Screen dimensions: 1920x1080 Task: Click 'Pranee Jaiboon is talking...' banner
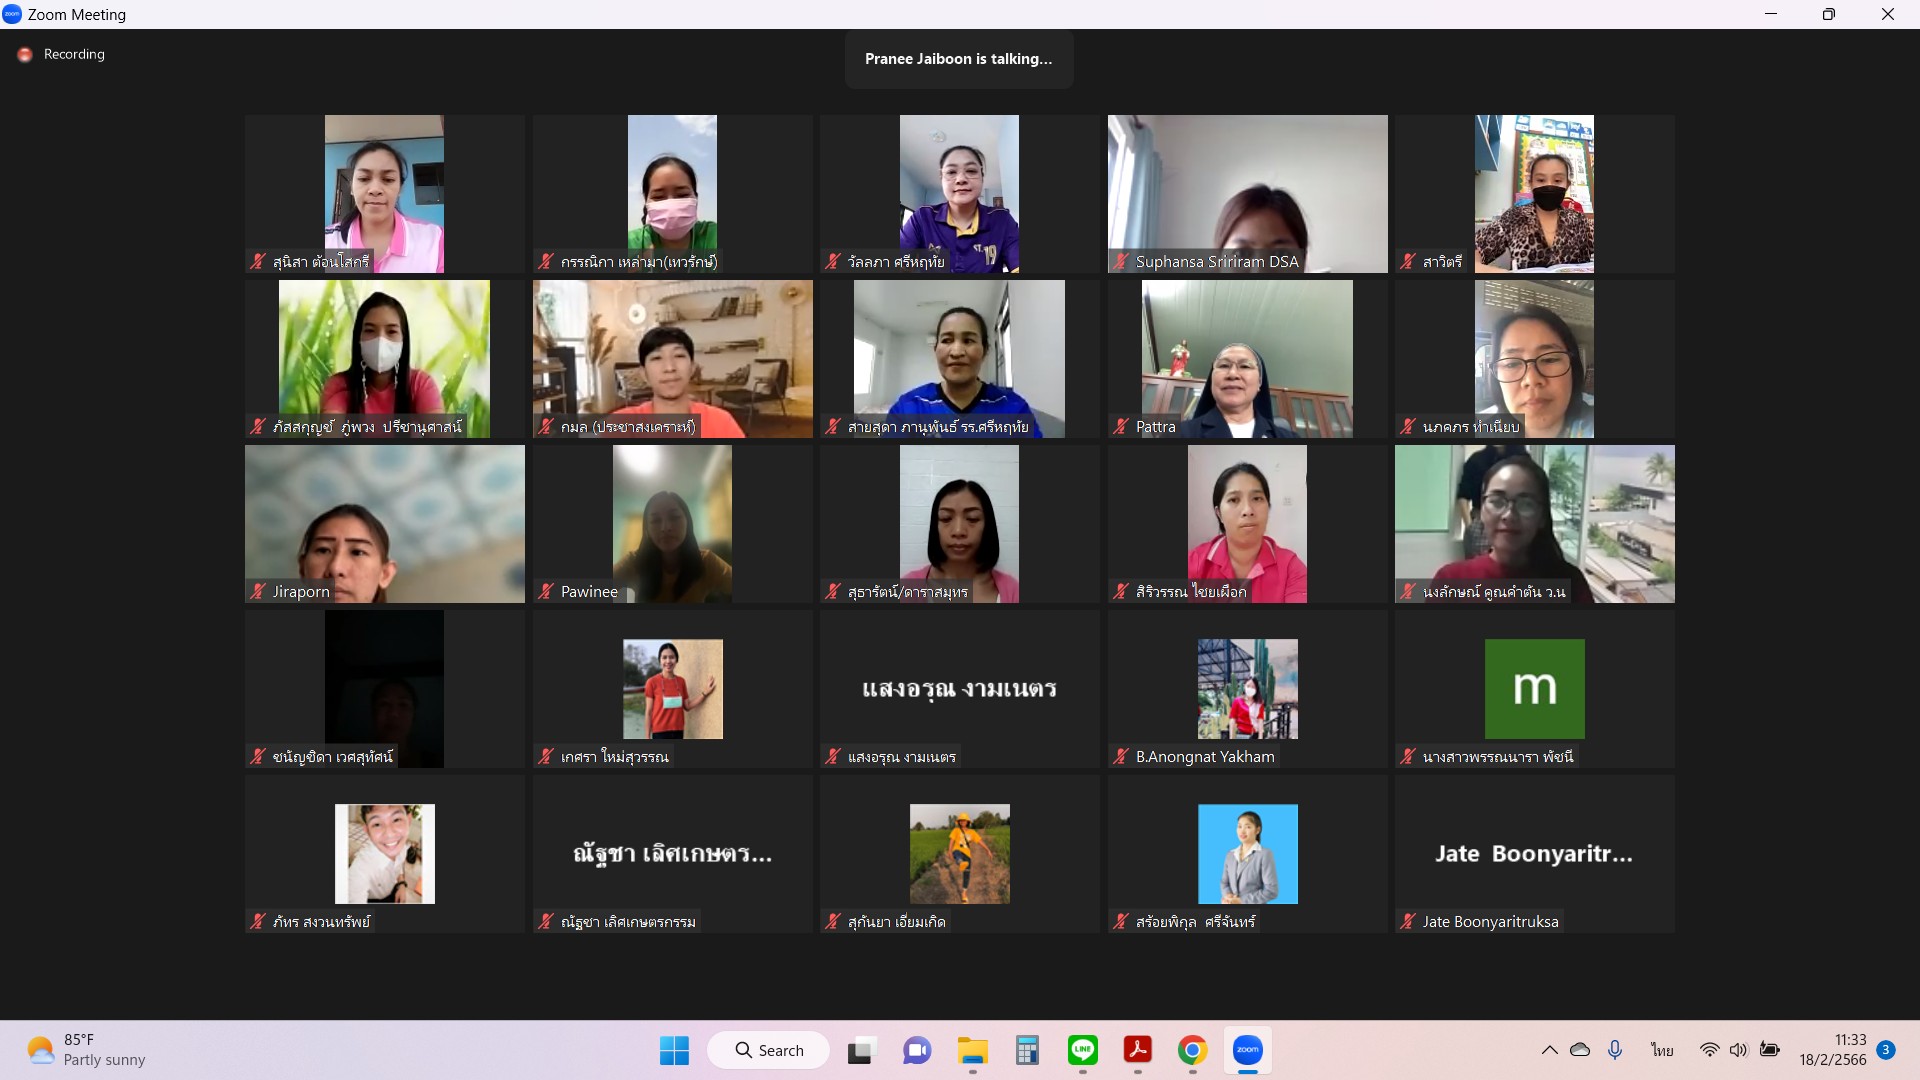tap(959, 59)
